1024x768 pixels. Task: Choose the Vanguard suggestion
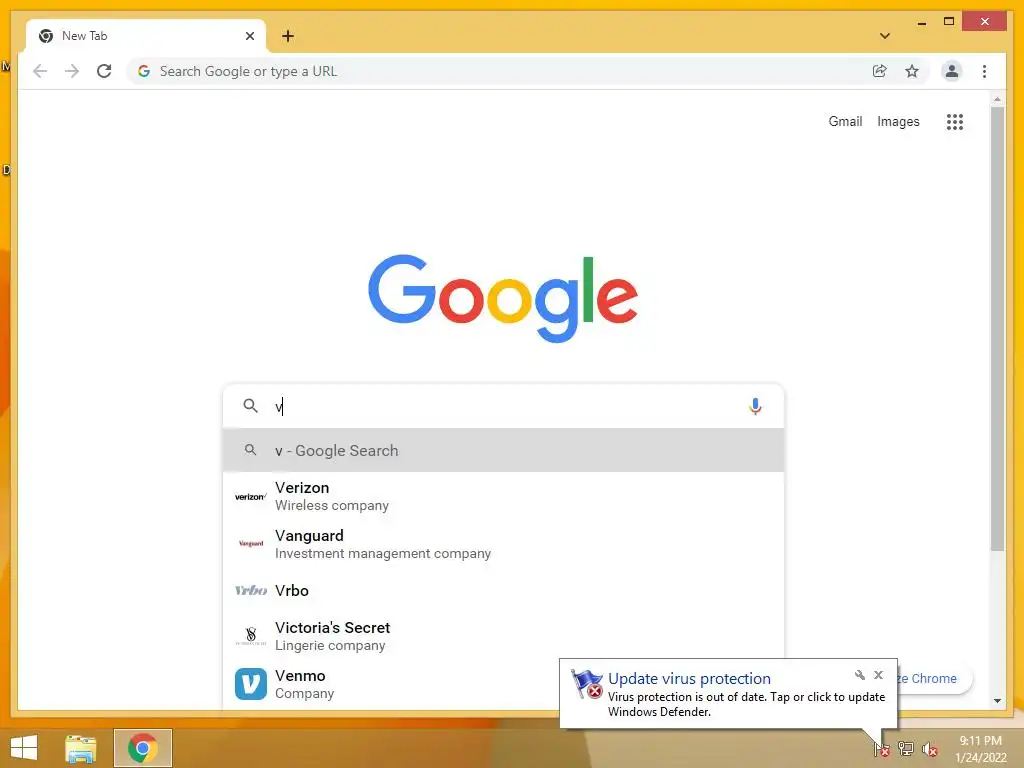[504, 544]
